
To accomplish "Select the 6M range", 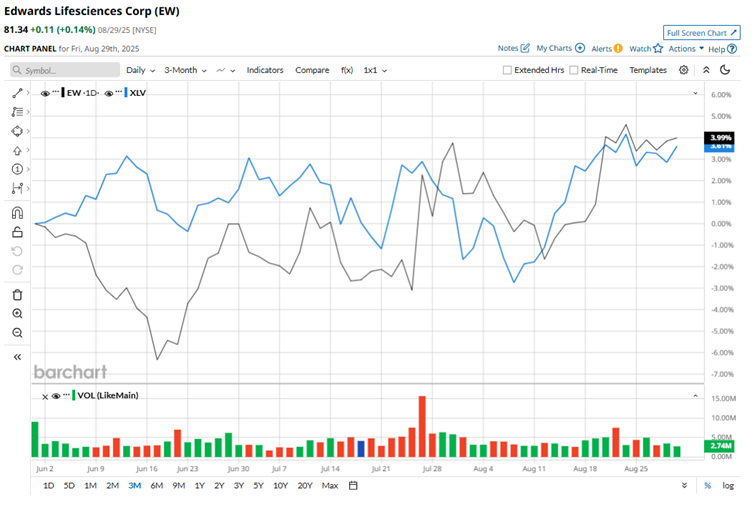I will coord(156,486).
